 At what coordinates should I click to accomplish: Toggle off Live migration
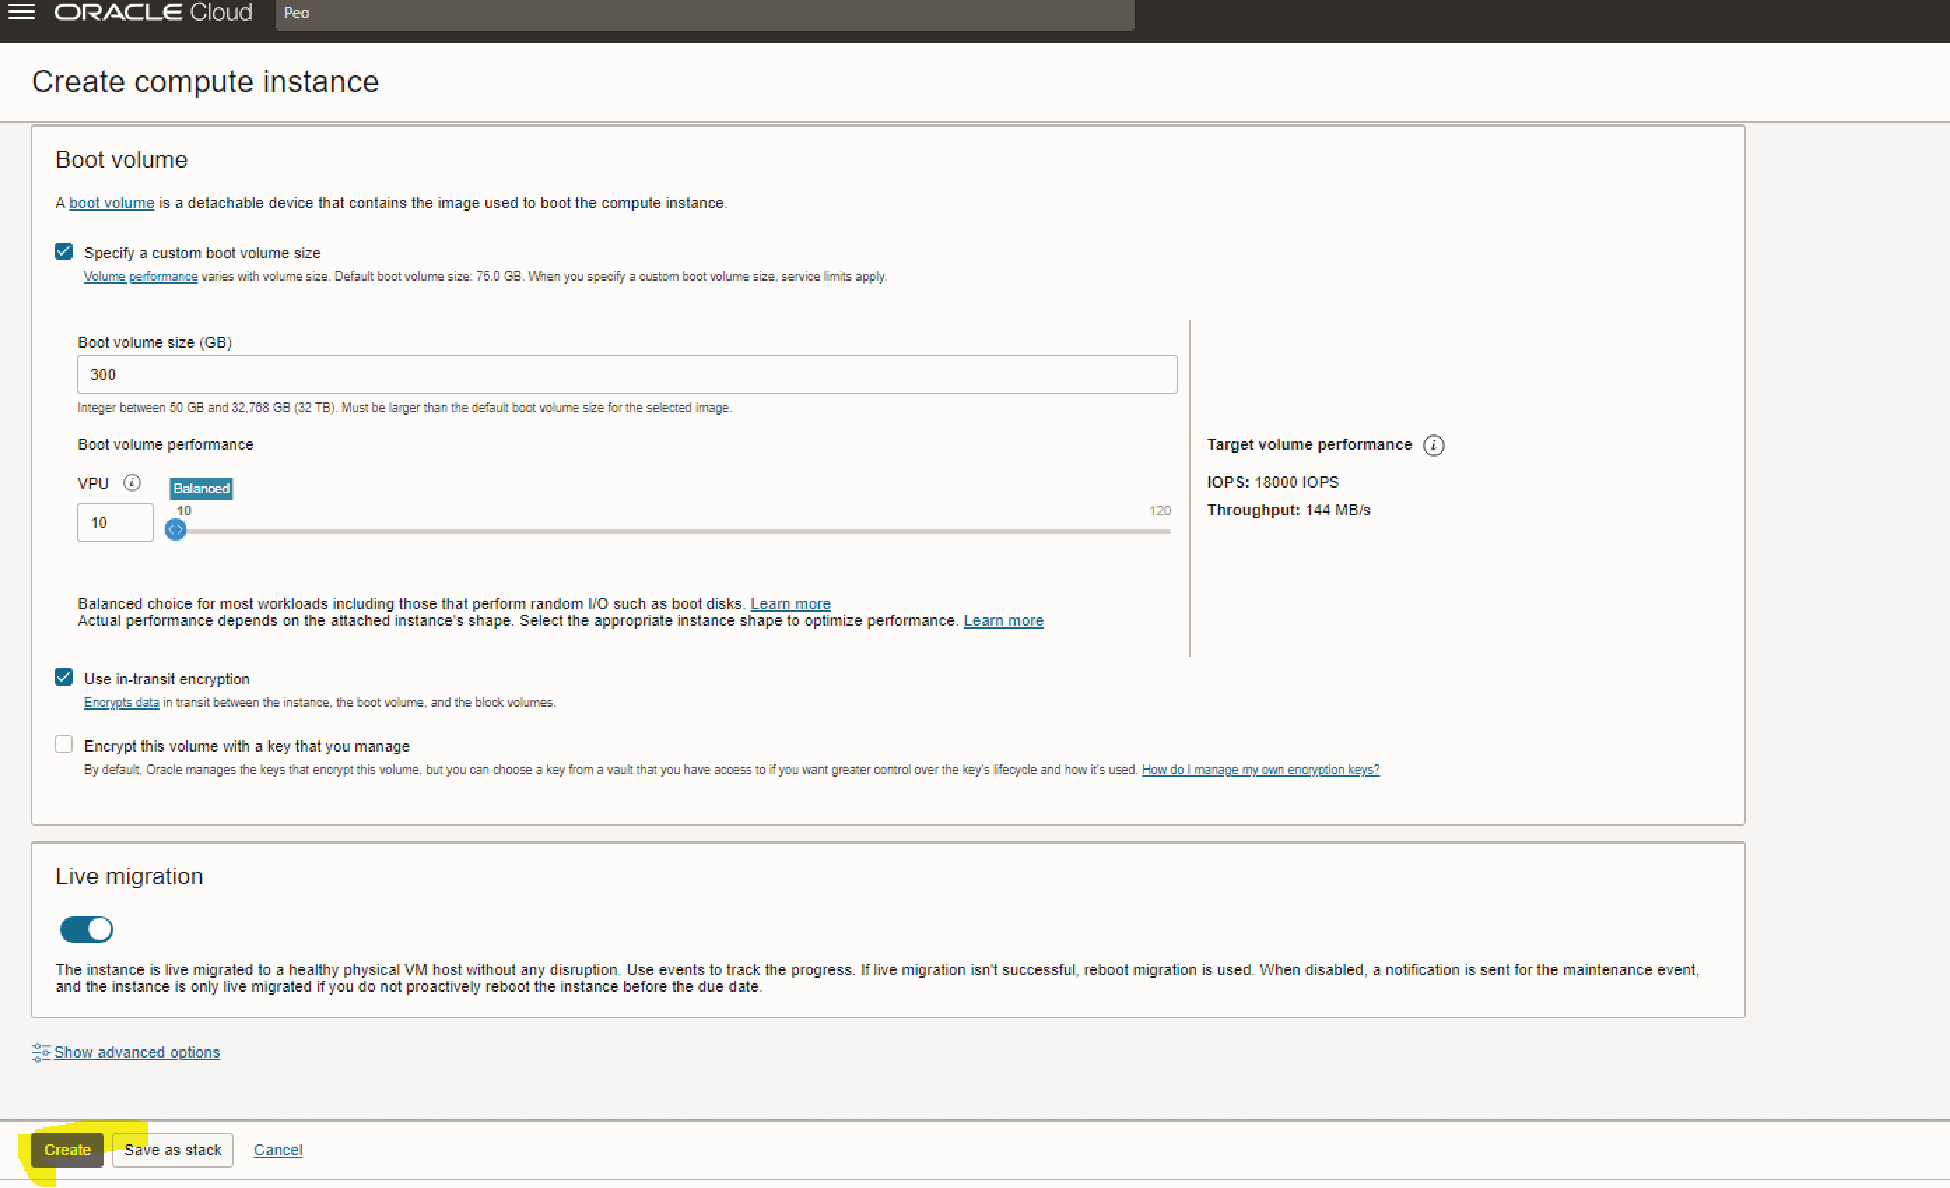[86, 929]
